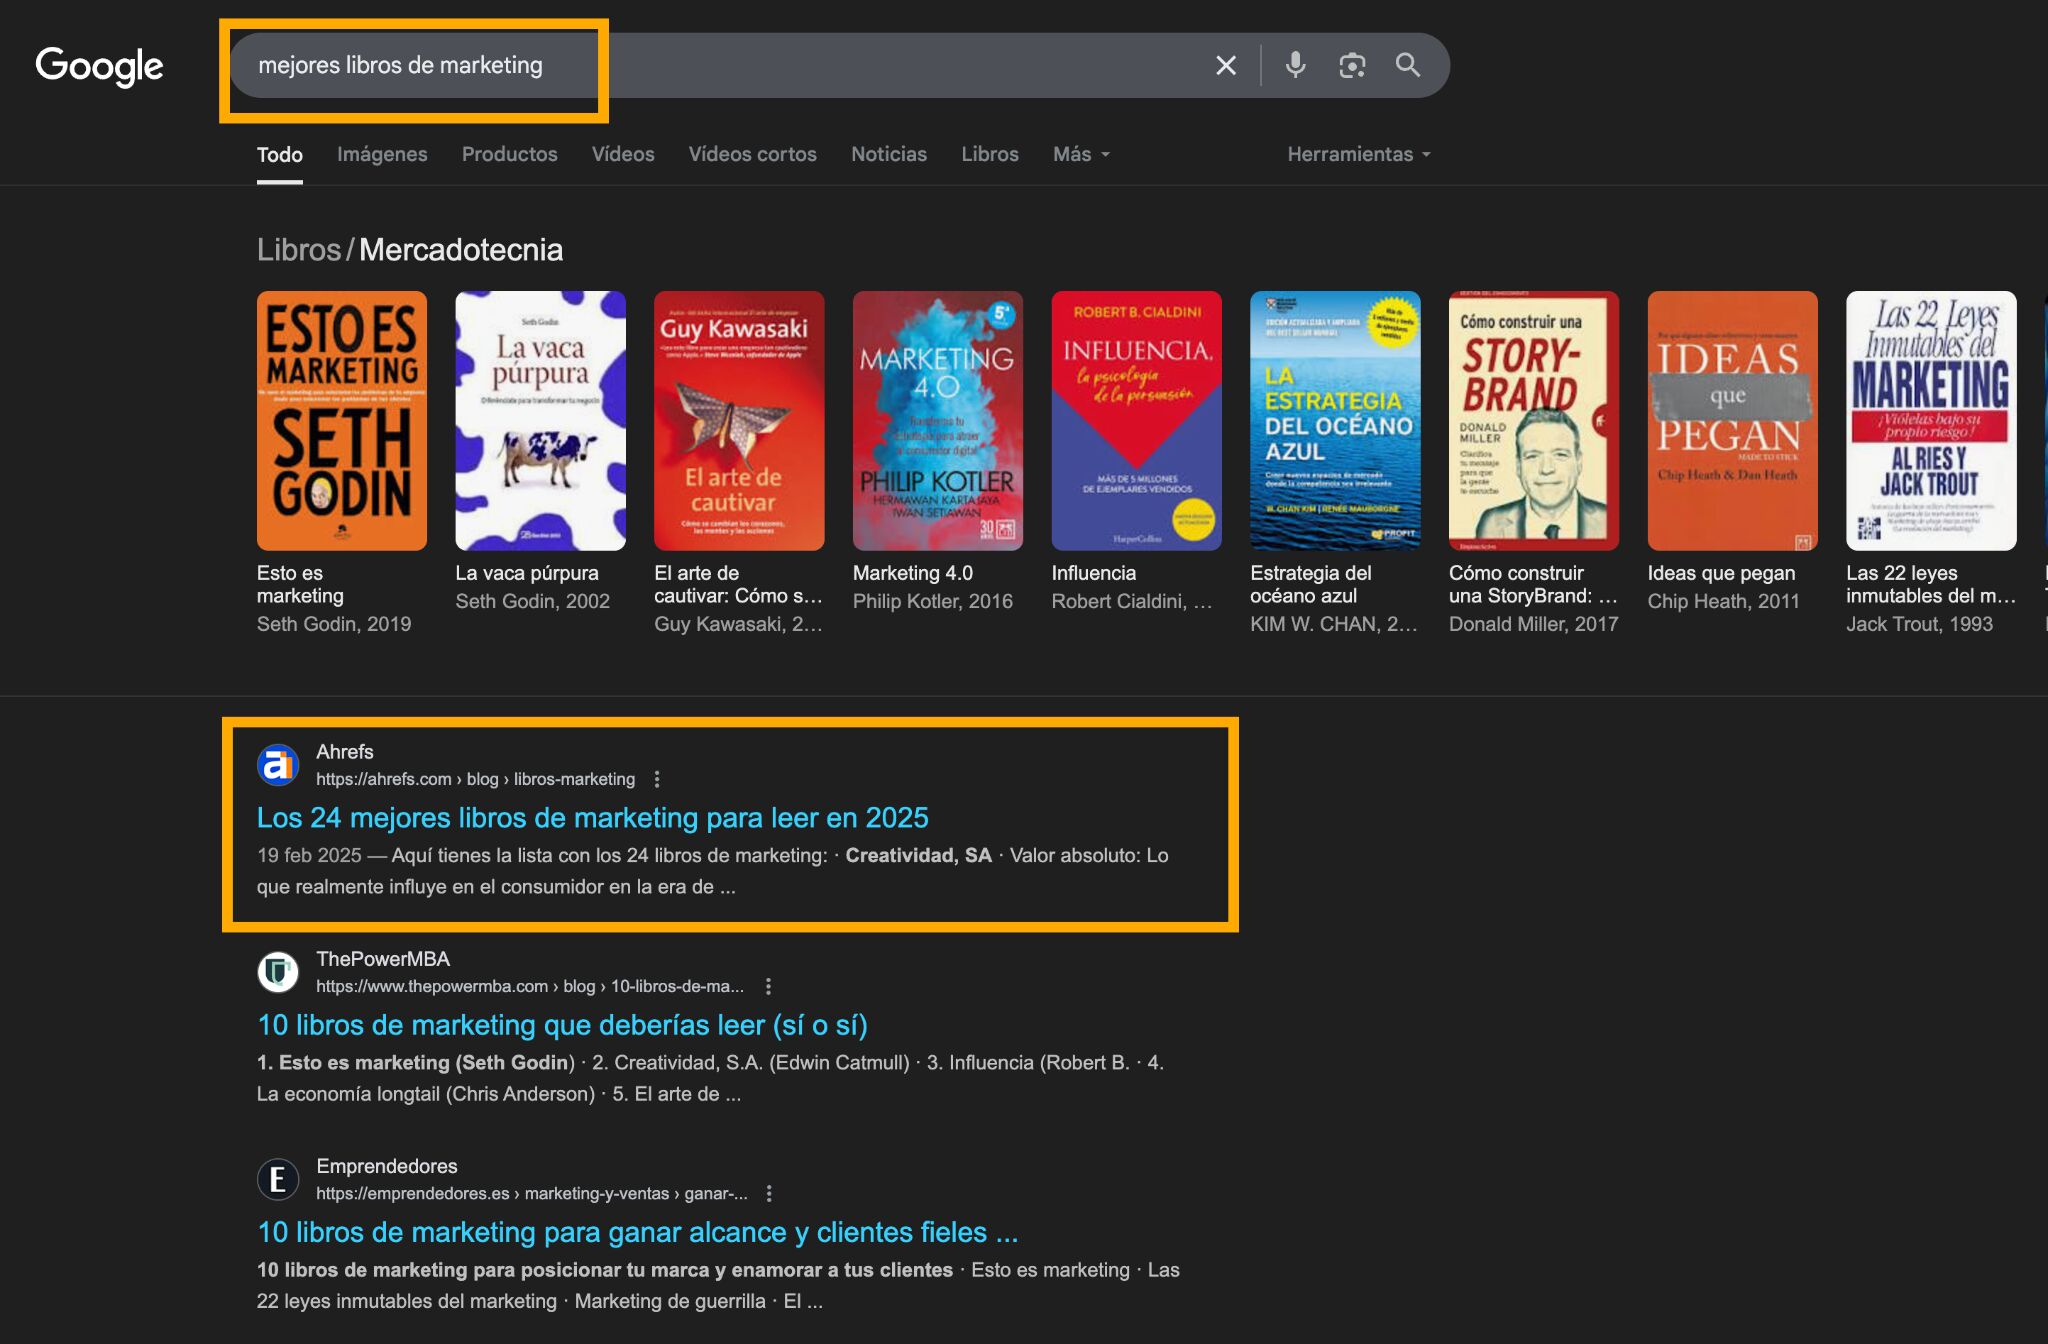The image size is (2048, 1344).
Task: Open Google Lens image search
Action: (x=1352, y=65)
